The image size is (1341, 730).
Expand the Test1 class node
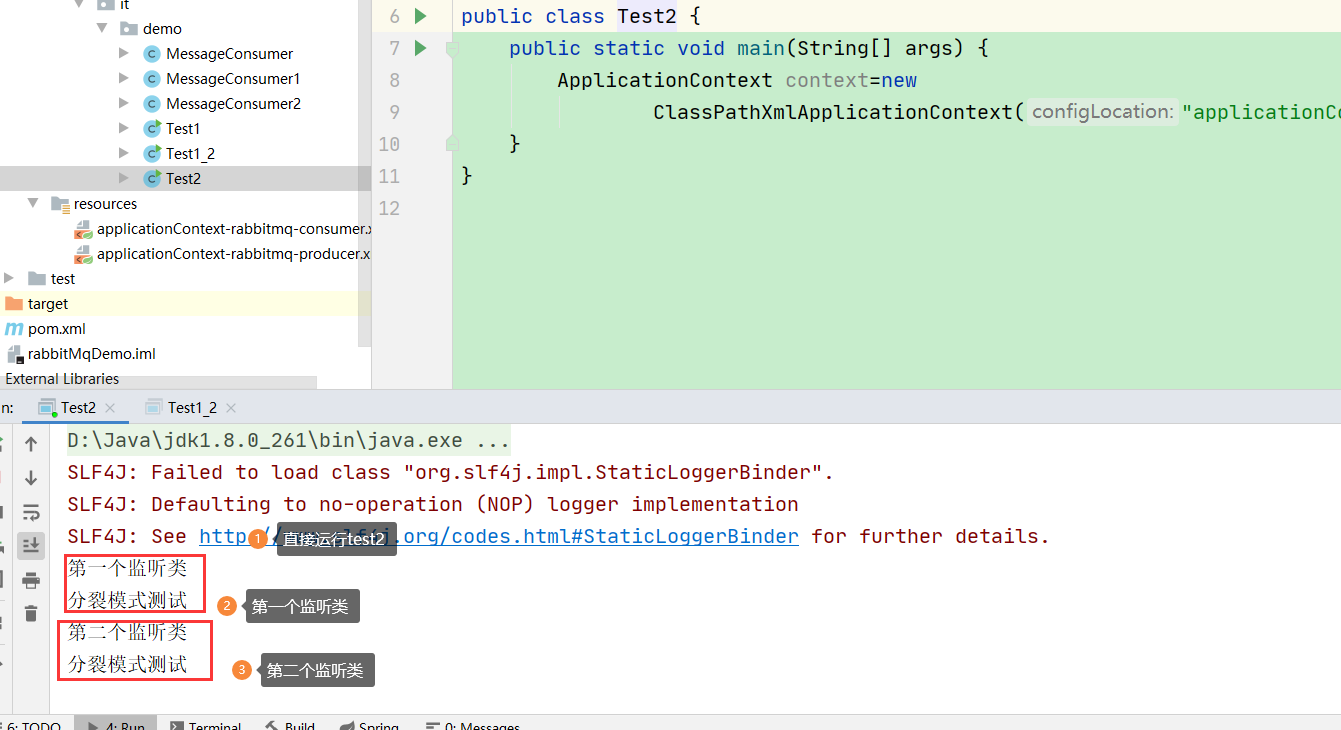pos(124,128)
